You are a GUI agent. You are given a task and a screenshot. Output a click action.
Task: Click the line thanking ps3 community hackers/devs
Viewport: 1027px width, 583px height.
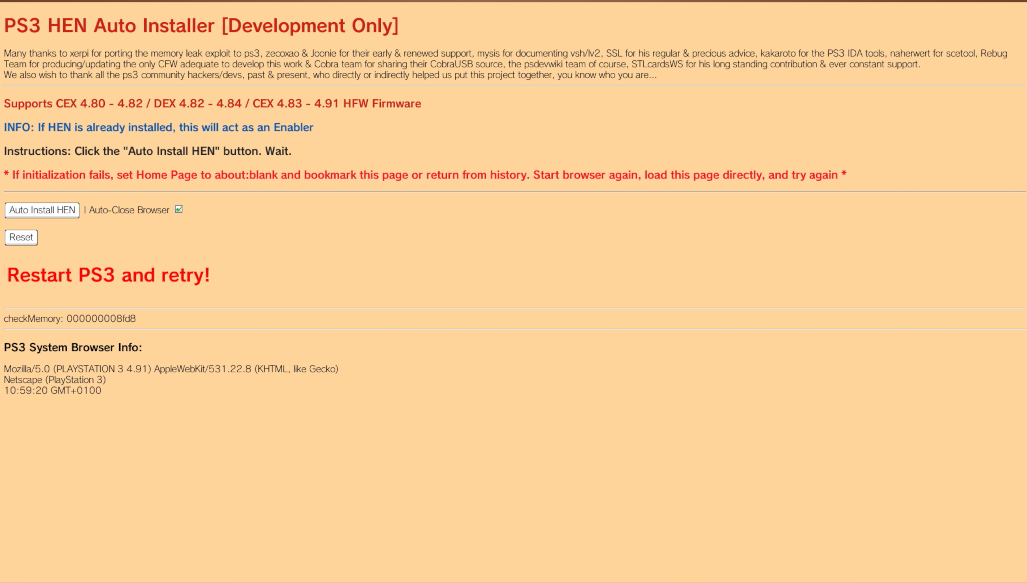pyautogui.click(x=330, y=75)
